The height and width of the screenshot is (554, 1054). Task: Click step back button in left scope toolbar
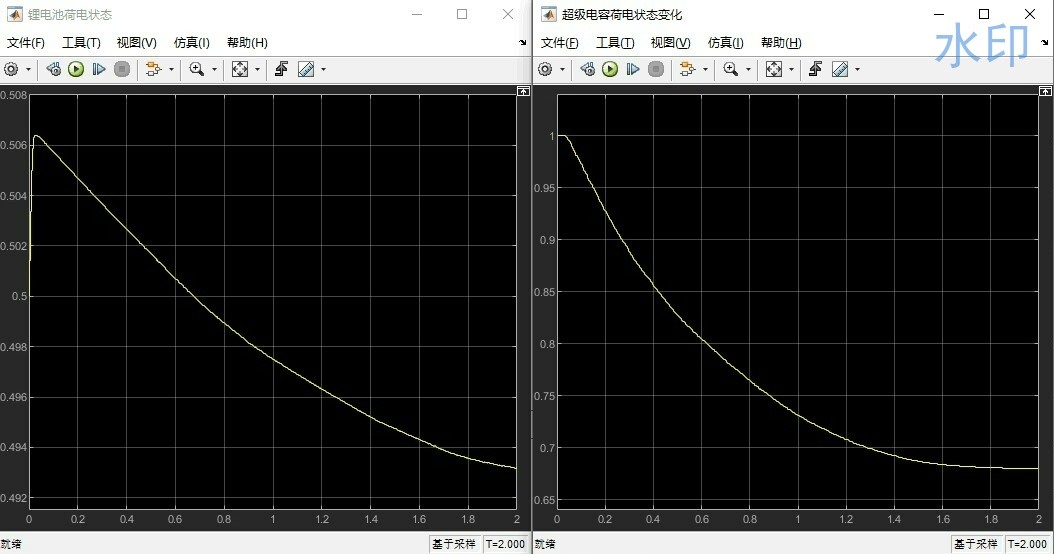54,69
